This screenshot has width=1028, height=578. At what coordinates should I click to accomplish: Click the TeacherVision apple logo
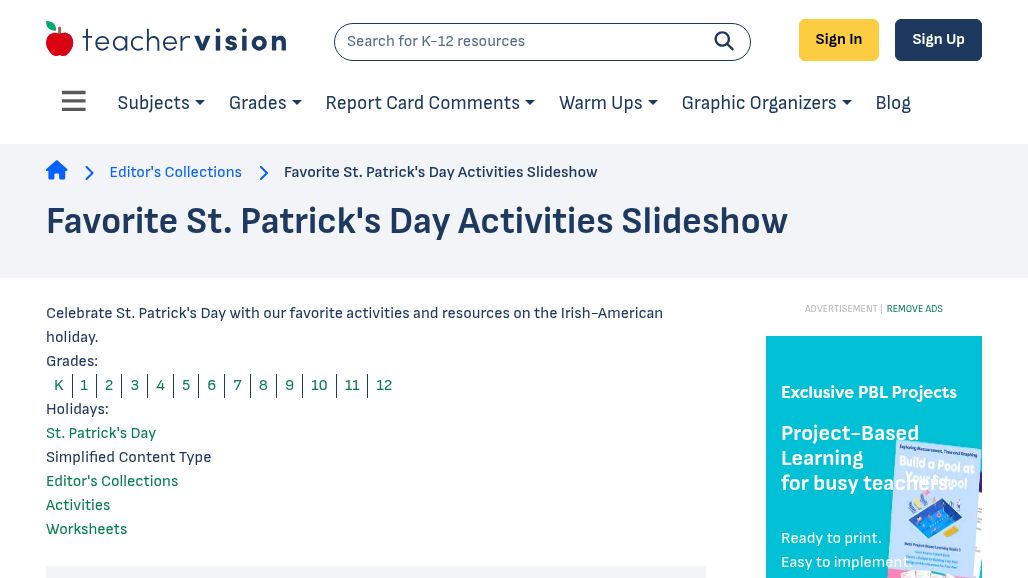coord(60,39)
